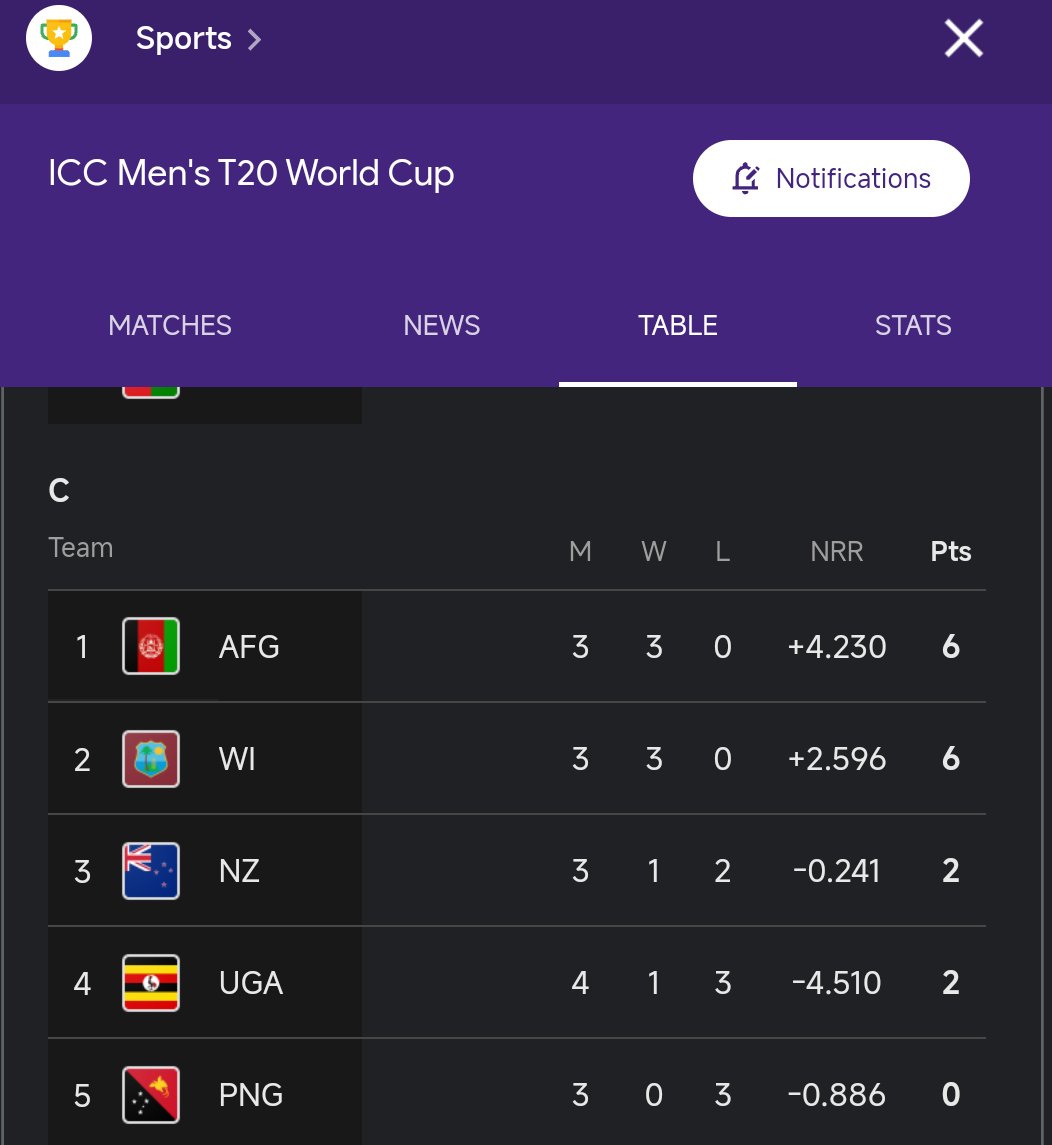The image size is (1052, 1145).
Task: Select the WI team name
Action: (x=237, y=759)
